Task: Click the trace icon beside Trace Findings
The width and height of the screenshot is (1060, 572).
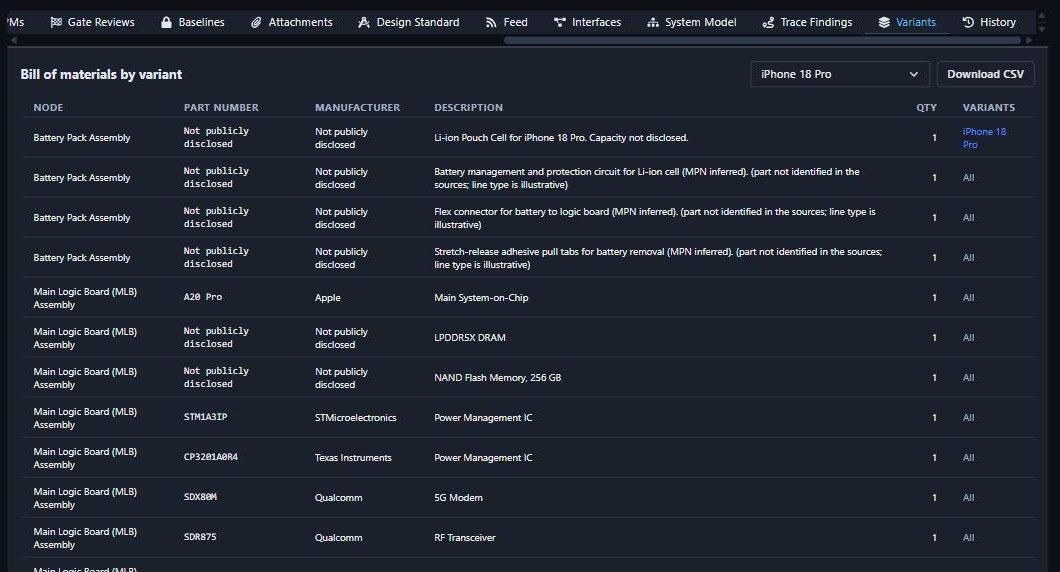Action: click(768, 22)
